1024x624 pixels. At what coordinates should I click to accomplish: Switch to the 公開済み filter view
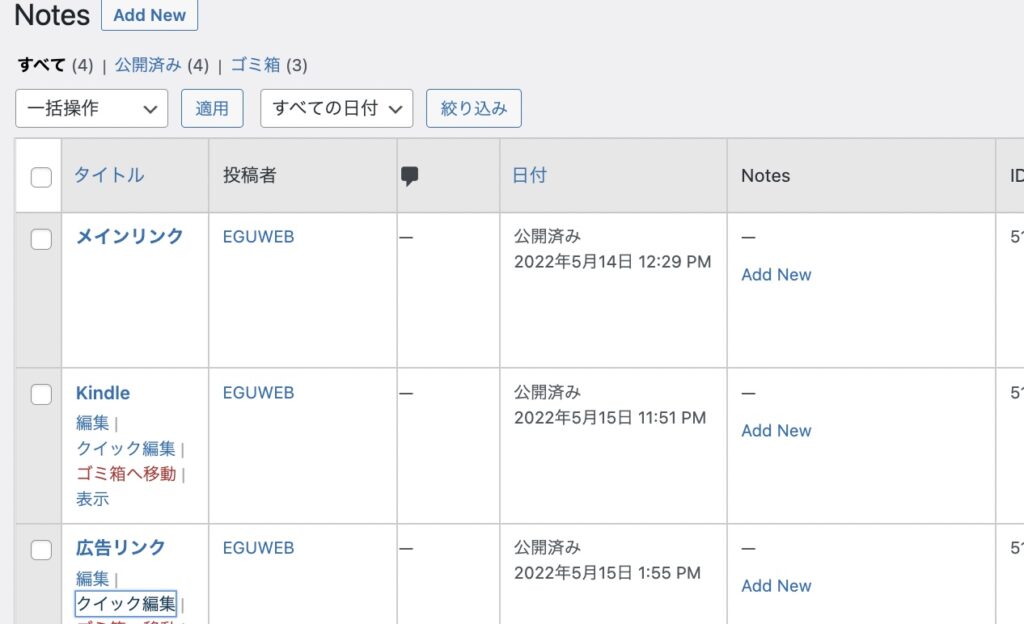(x=148, y=65)
